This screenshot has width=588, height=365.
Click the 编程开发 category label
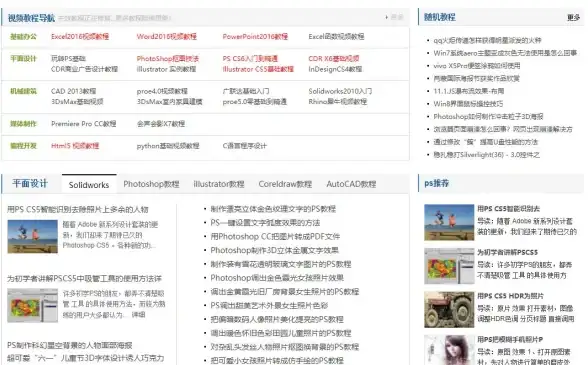tap(23, 146)
